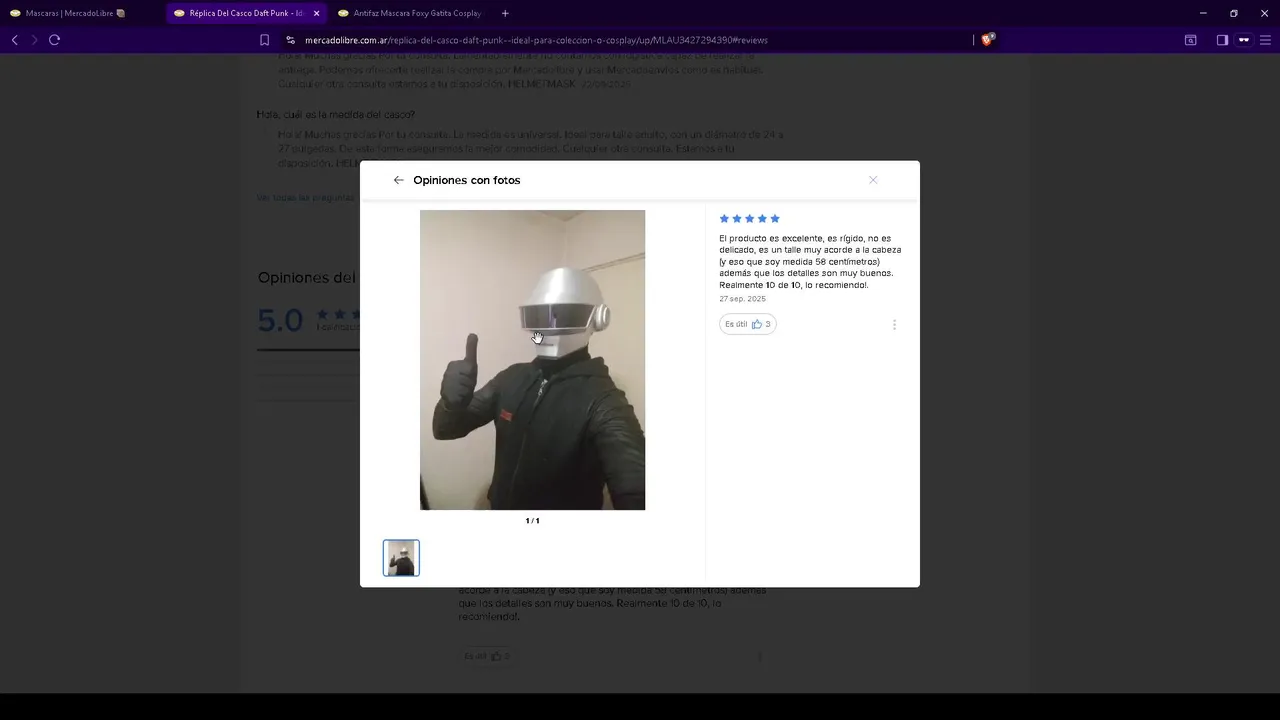The image size is (1280, 720).
Task: Click the first blue rating star
Action: tap(724, 219)
